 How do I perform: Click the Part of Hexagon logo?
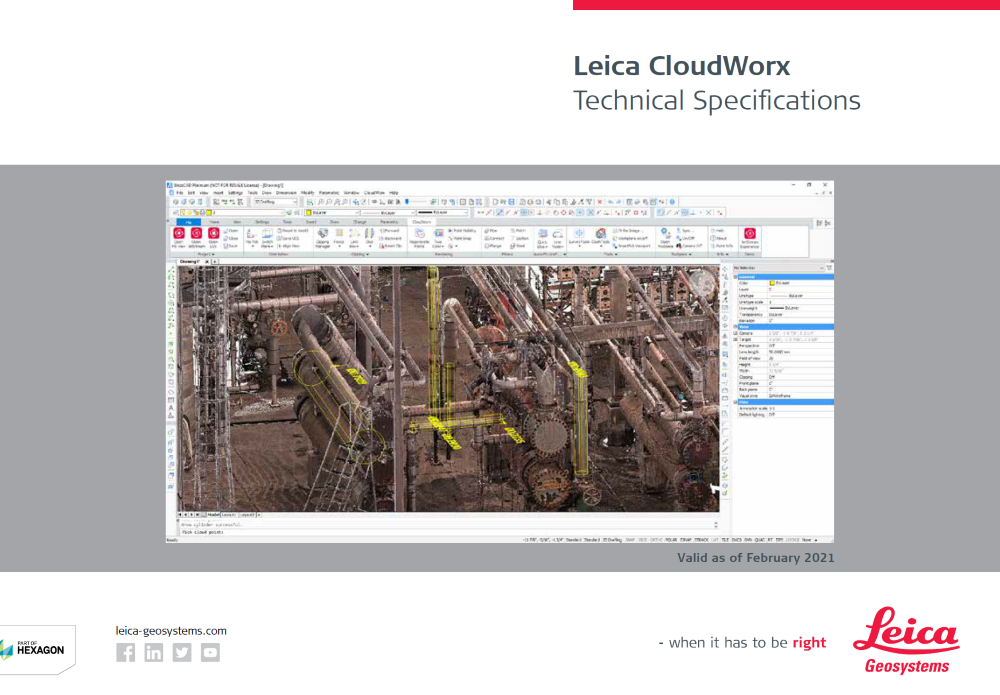[x=35, y=649]
